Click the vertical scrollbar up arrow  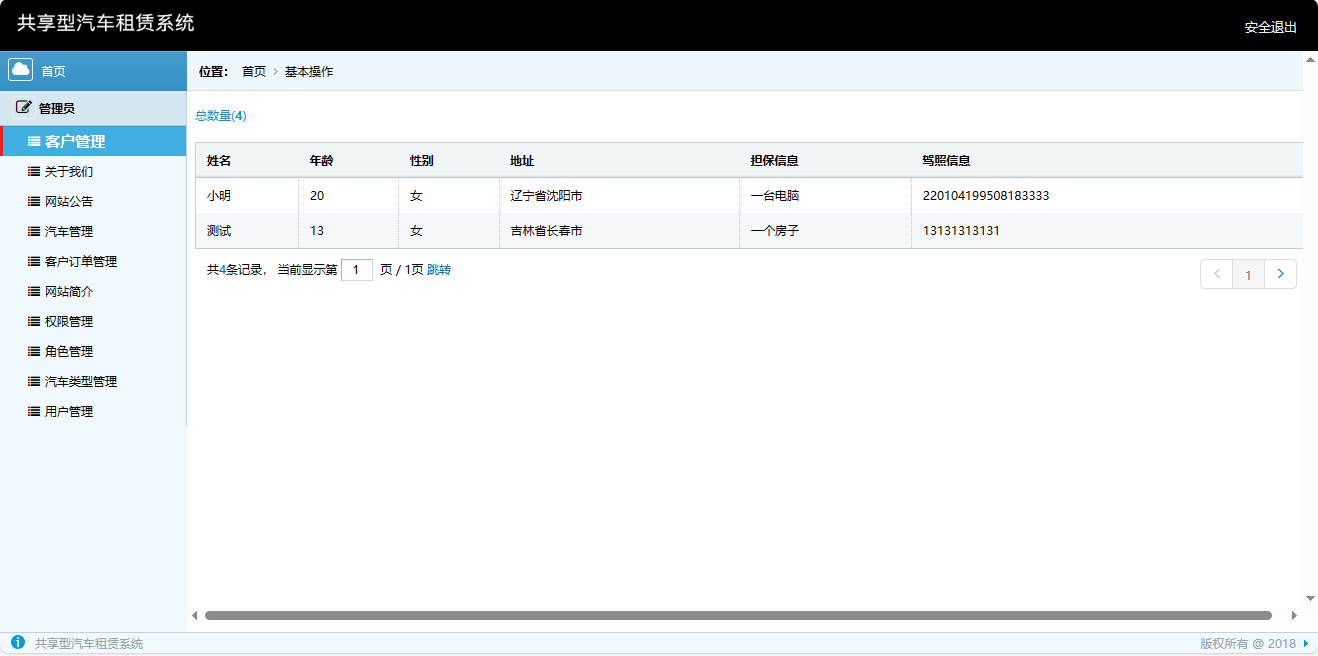(1310, 59)
